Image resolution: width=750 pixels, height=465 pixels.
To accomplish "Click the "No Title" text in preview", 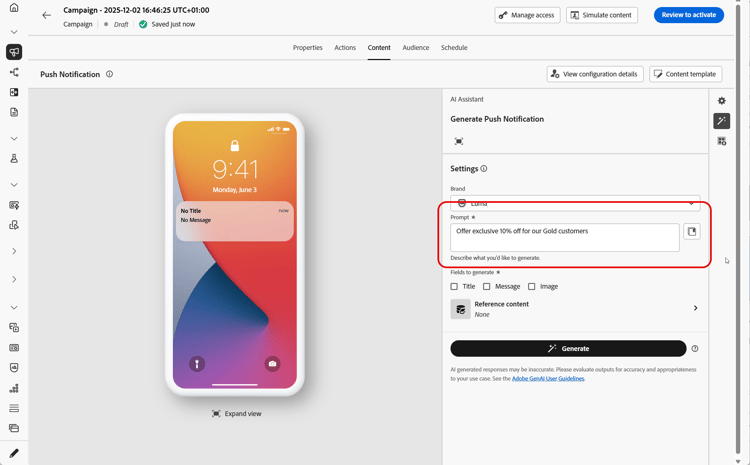I will 191,210.
